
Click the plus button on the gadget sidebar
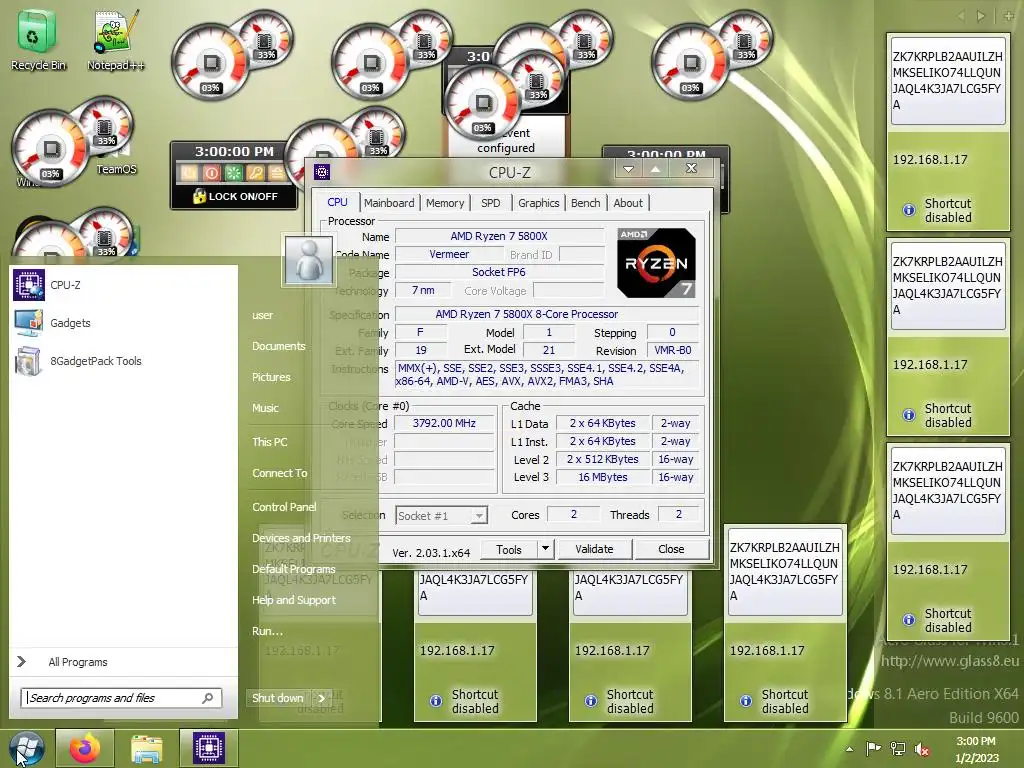pyautogui.click(x=1010, y=16)
